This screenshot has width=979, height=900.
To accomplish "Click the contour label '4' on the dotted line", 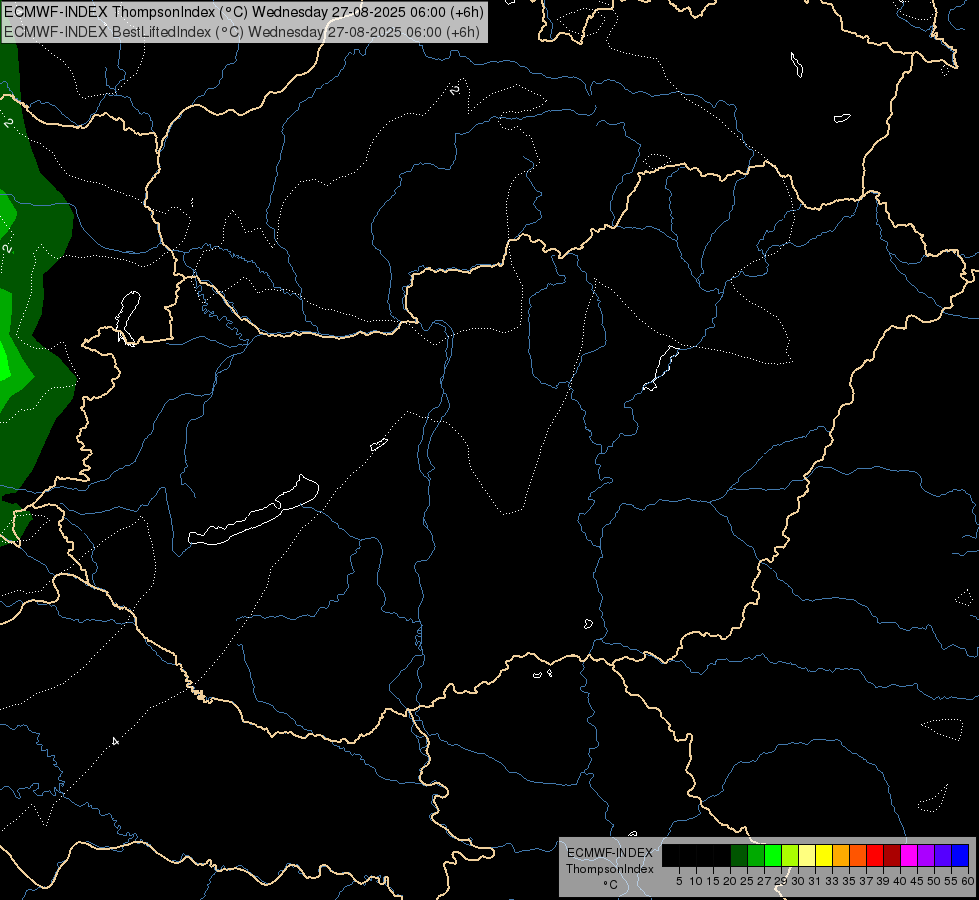I will click(115, 741).
